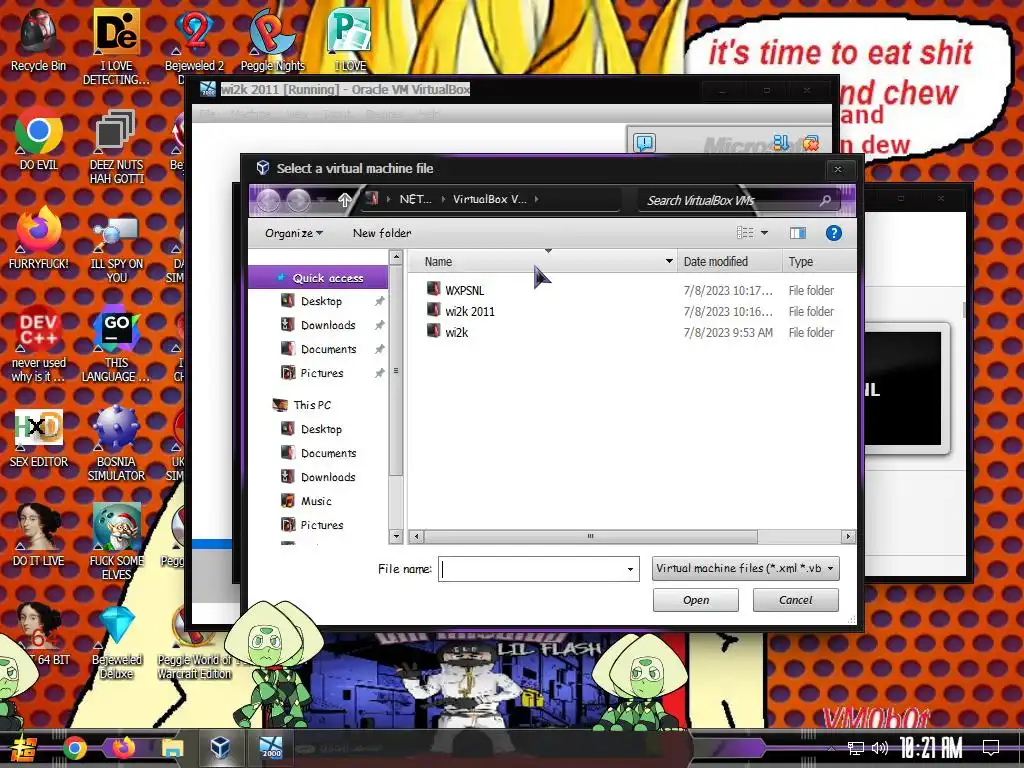Open the Organize menu
Viewport: 1024px width, 768px height.
293,233
